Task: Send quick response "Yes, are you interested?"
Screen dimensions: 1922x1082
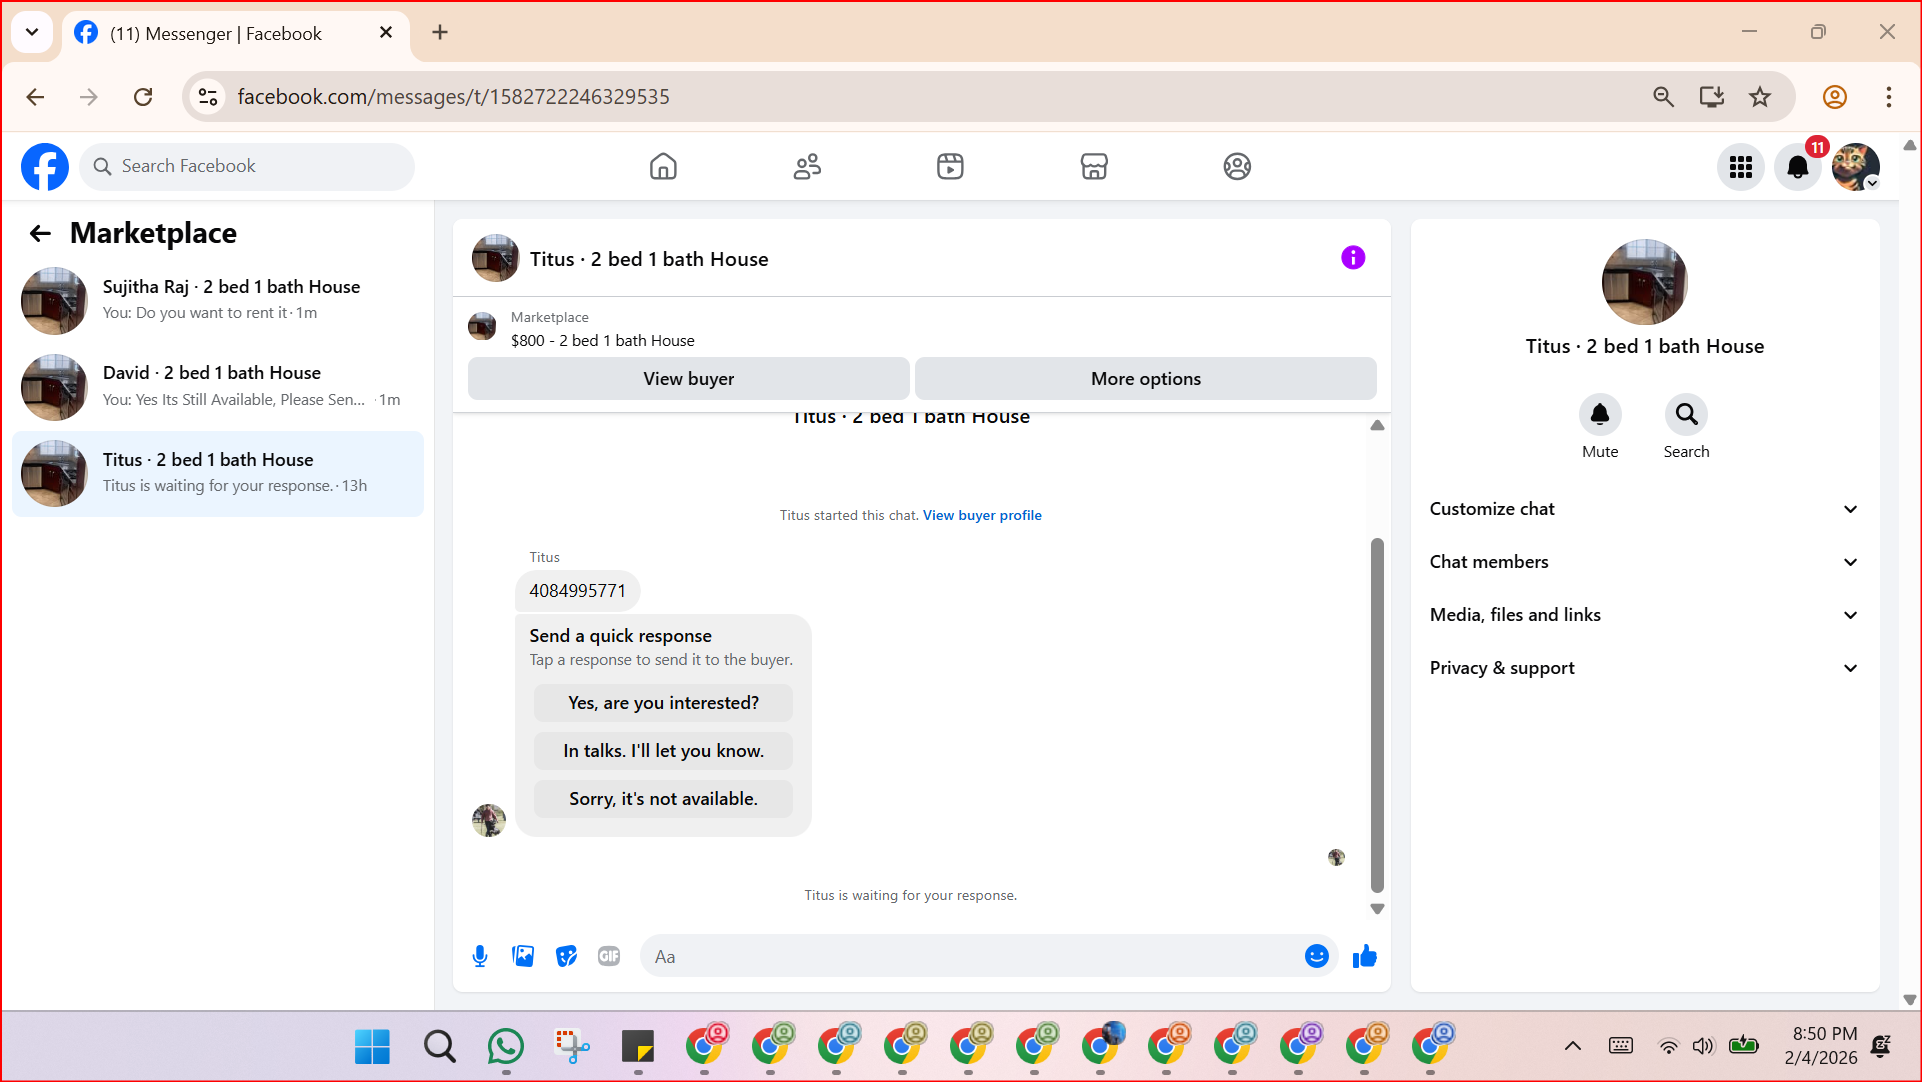Action: pos(663,703)
